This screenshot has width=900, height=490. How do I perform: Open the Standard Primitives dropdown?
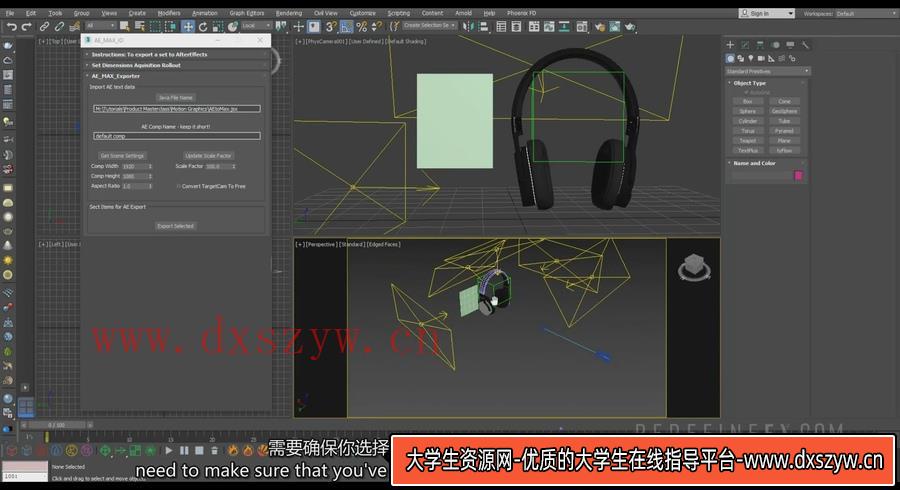768,71
